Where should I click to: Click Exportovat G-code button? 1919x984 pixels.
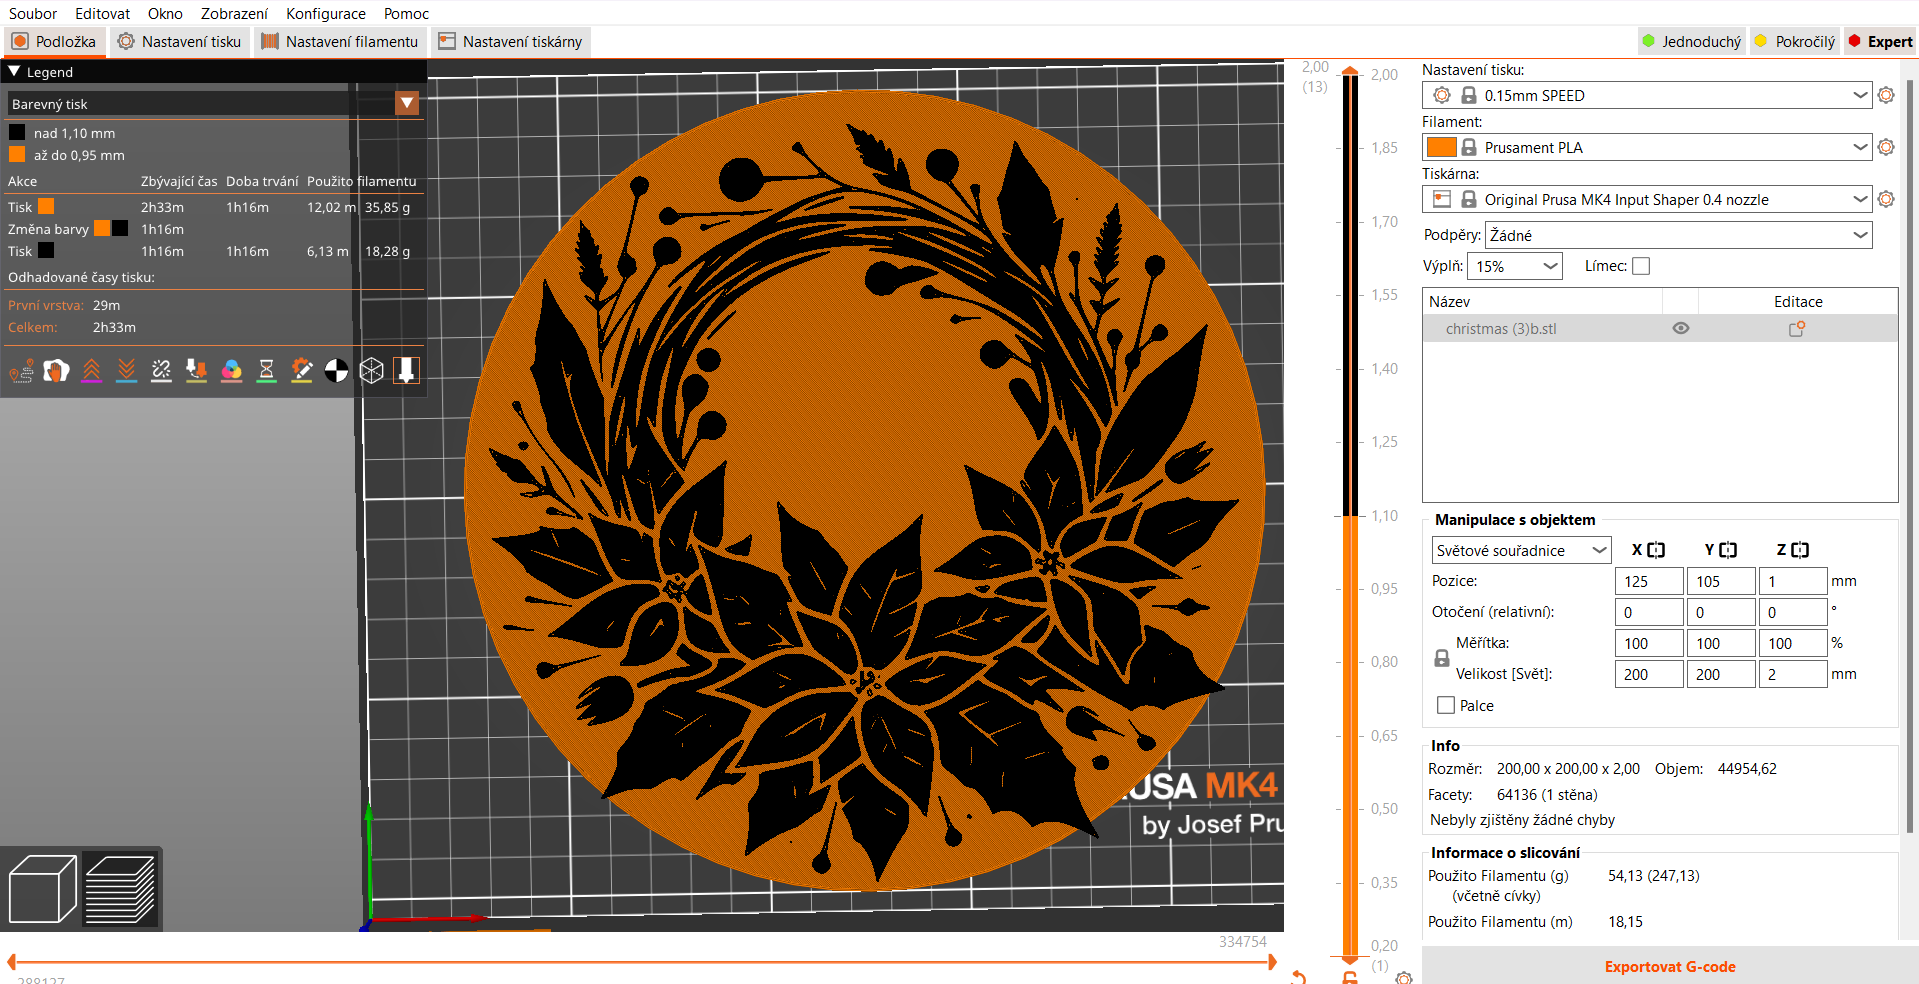[x=1670, y=966]
